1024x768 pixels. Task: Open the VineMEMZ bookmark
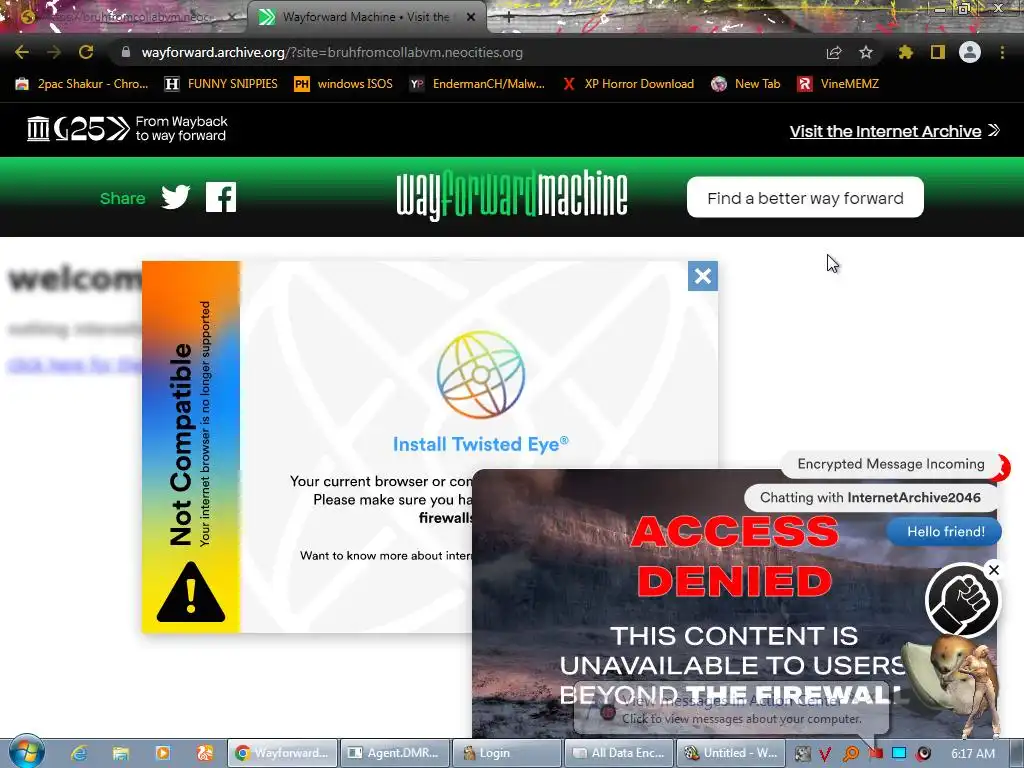(838, 84)
